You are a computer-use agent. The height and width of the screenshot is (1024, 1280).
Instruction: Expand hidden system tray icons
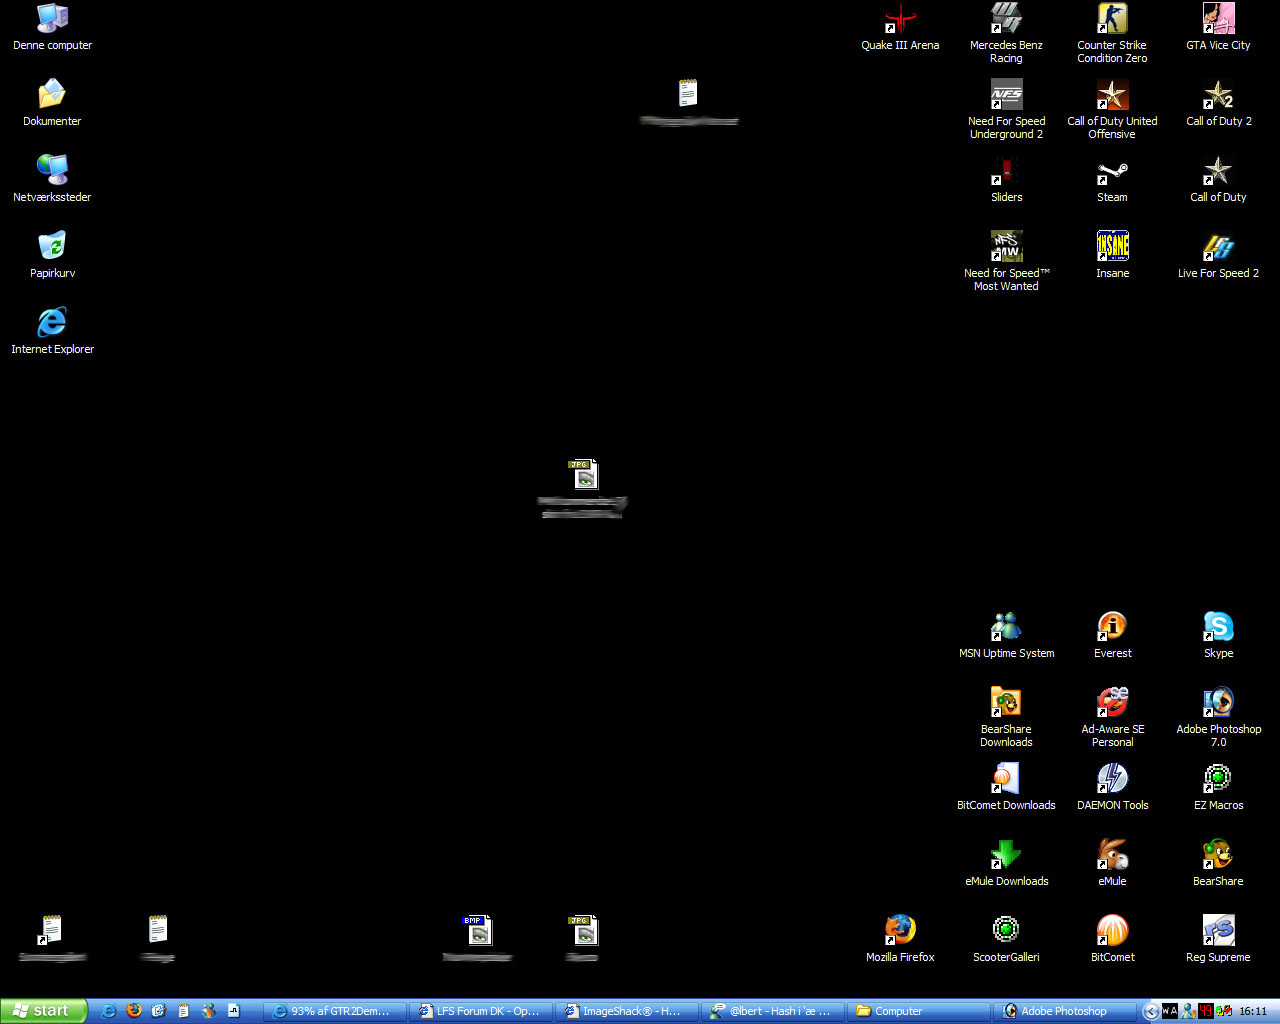point(1151,1011)
